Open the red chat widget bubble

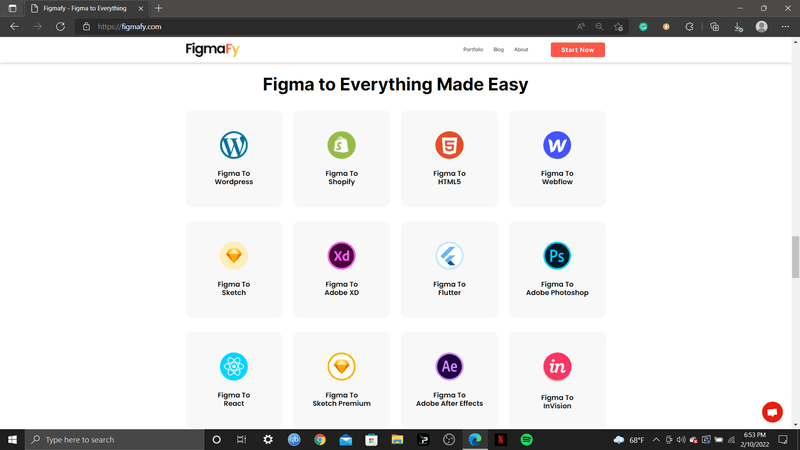coord(772,412)
